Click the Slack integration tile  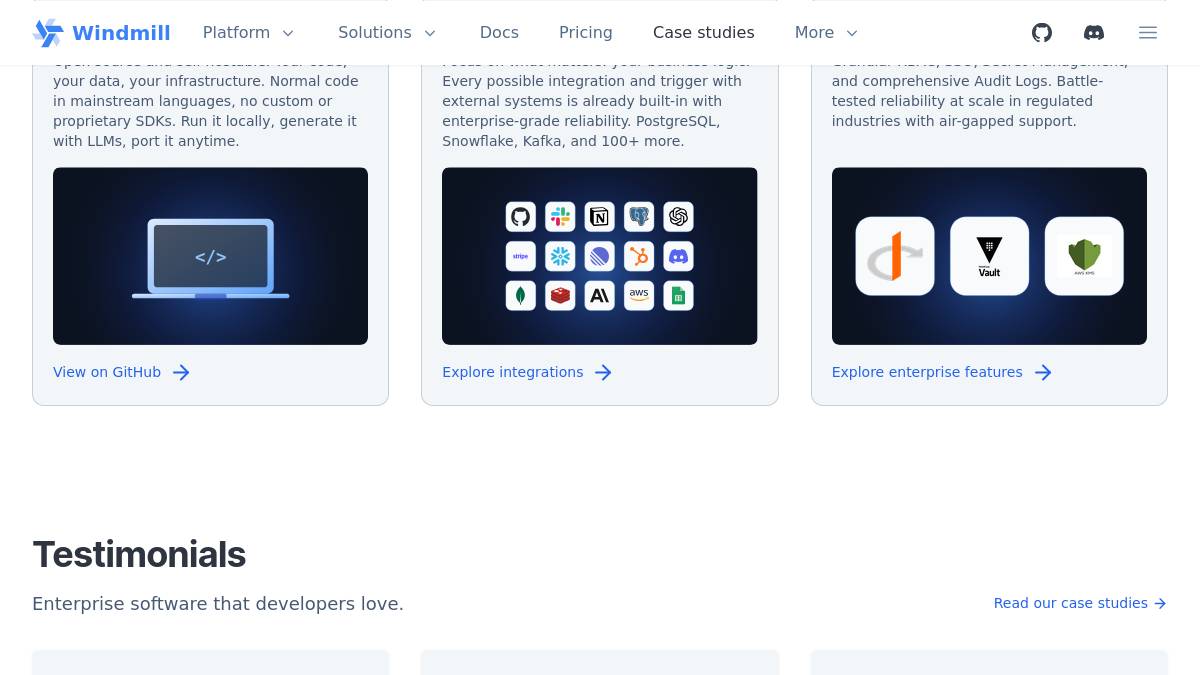(x=560, y=217)
